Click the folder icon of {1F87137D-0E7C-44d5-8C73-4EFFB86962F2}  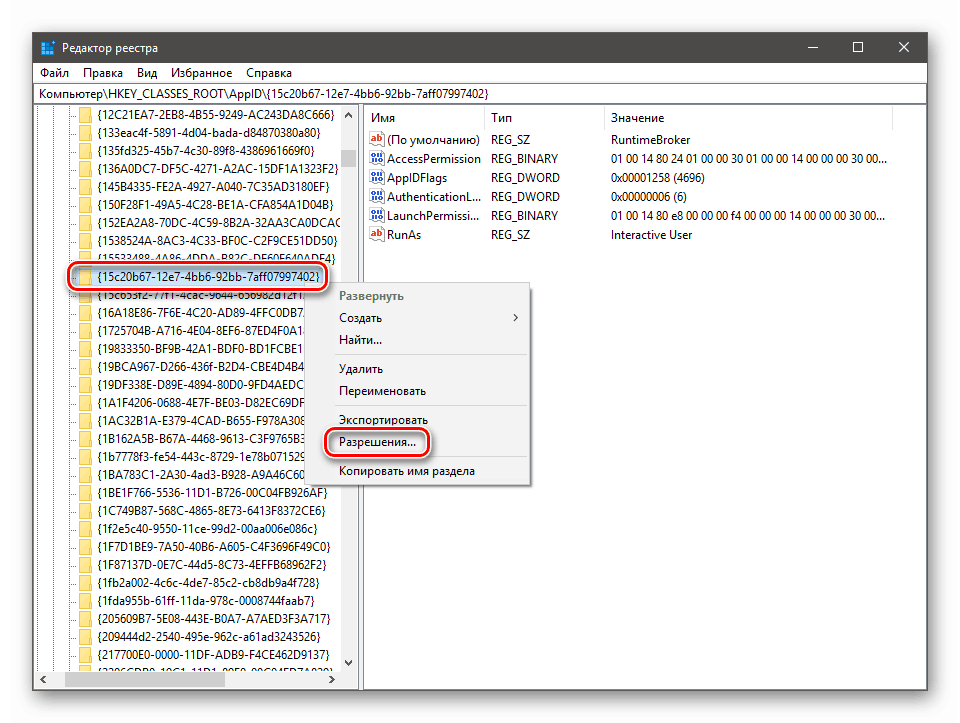85,564
